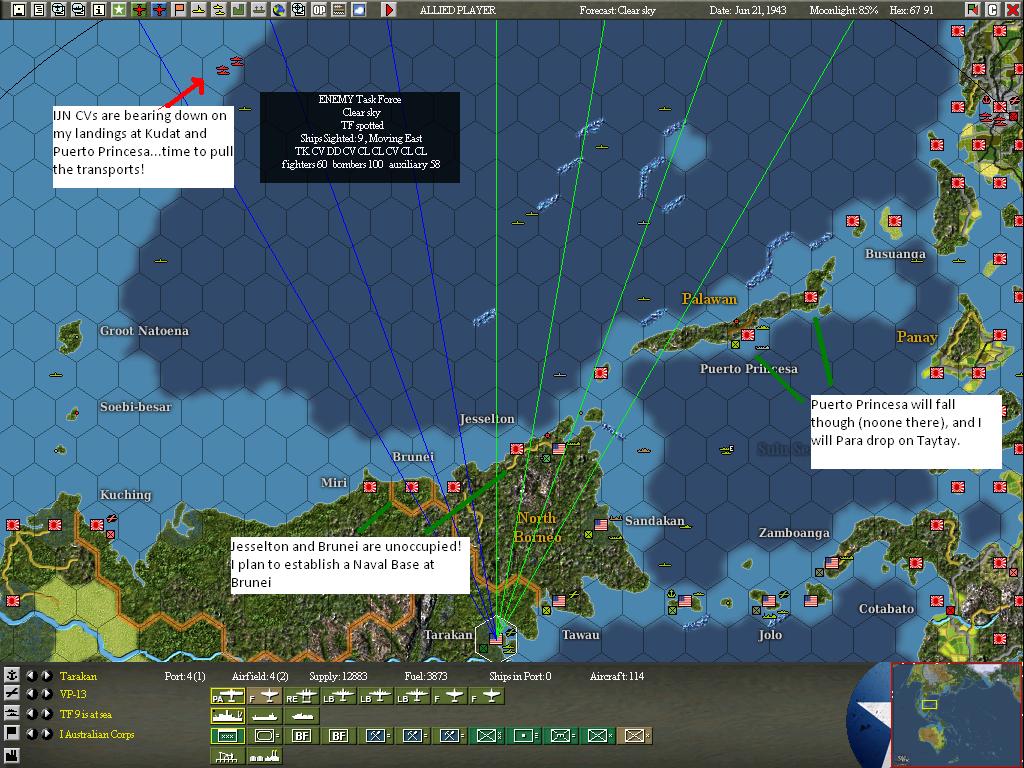The height and width of the screenshot is (768, 1024).
Task: Click the factory icon in the bottom-left panel
Action: [x=12, y=756]
